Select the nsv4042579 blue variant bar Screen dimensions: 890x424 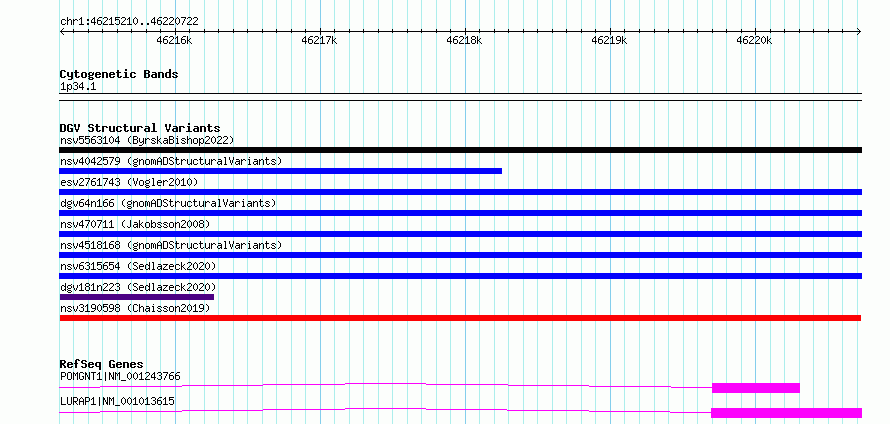pos(280,171)
